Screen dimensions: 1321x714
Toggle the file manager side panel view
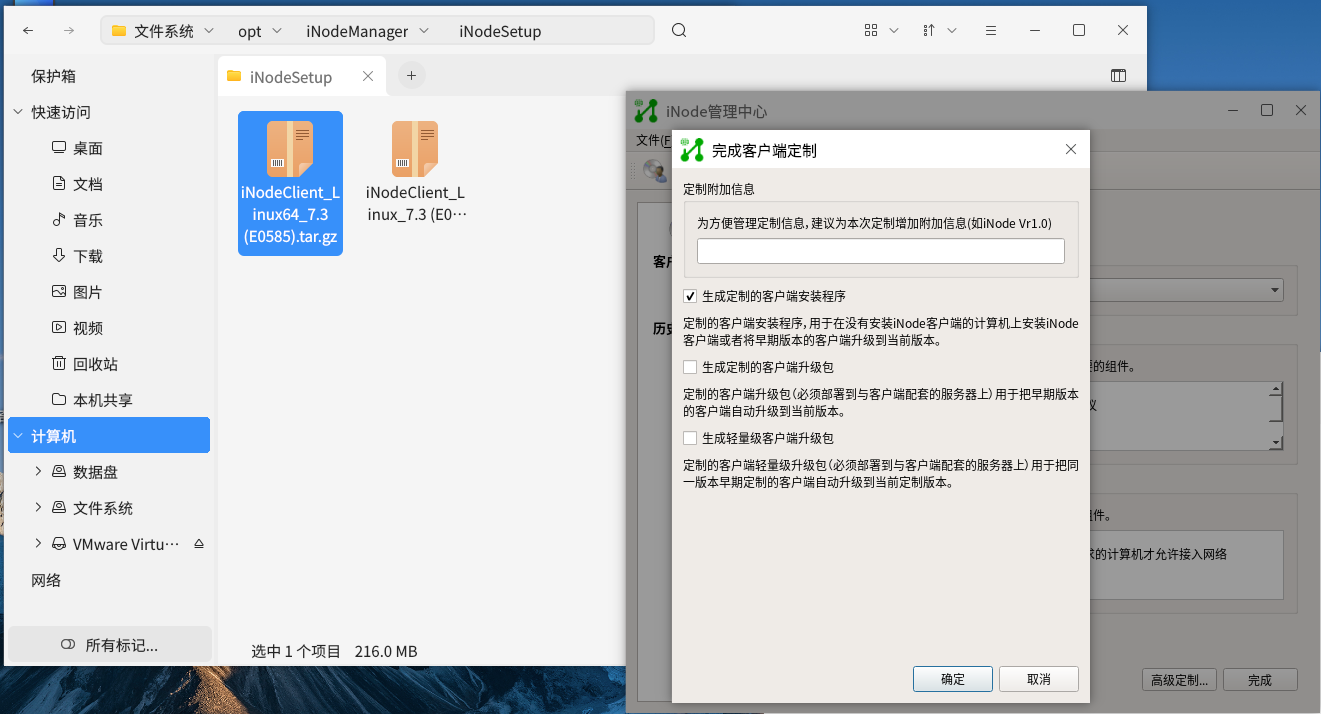click(1119, 76)
